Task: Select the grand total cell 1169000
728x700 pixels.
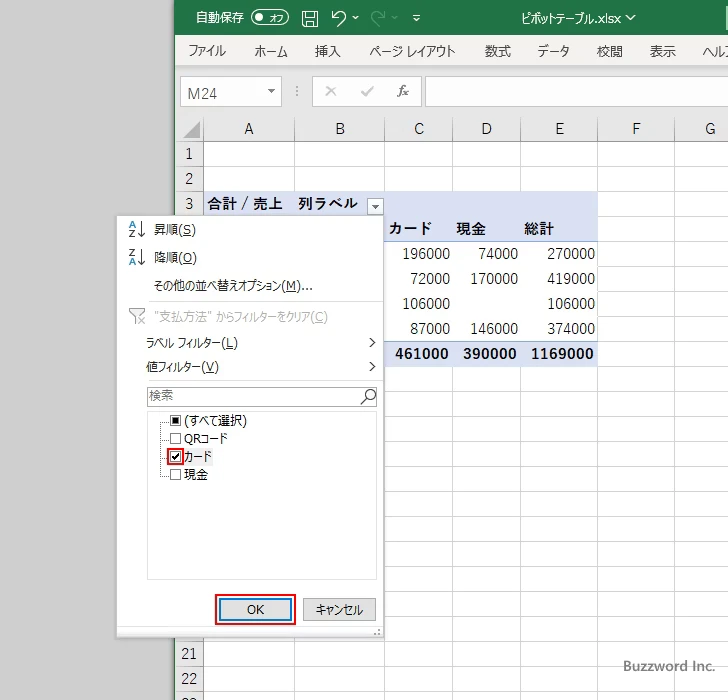Action: [559, 354]
